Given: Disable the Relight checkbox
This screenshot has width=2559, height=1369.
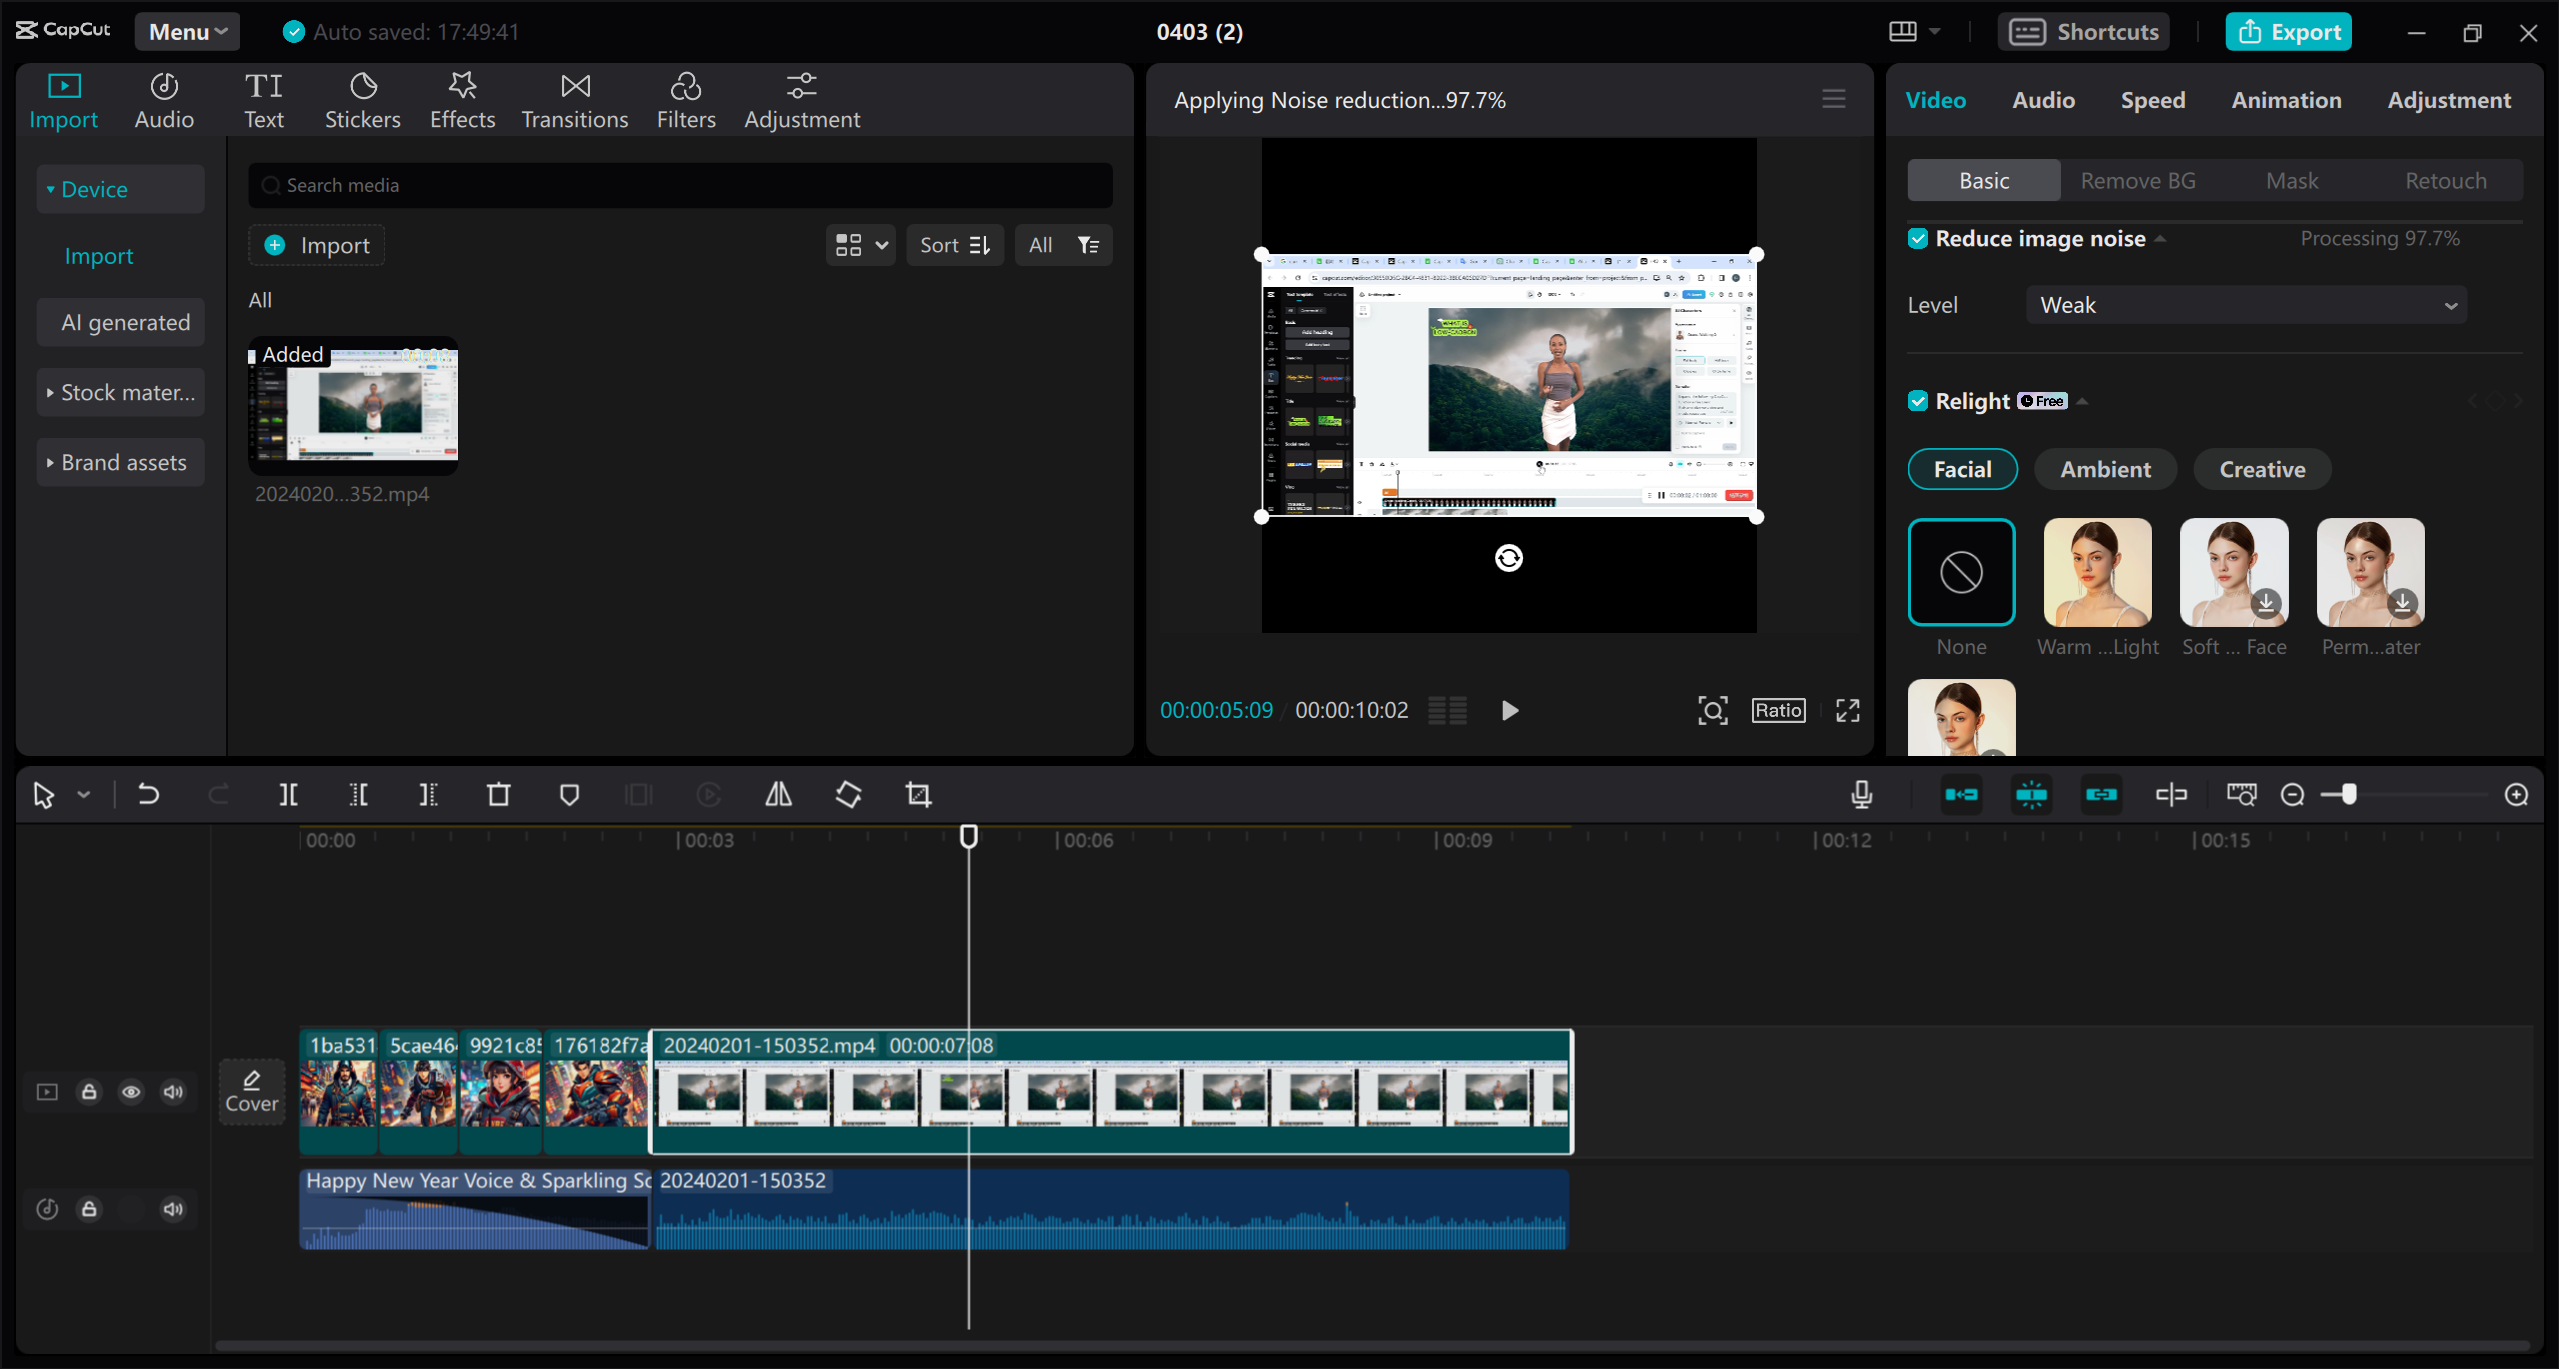Looking at the screenshot, I should coord(1917,401).
